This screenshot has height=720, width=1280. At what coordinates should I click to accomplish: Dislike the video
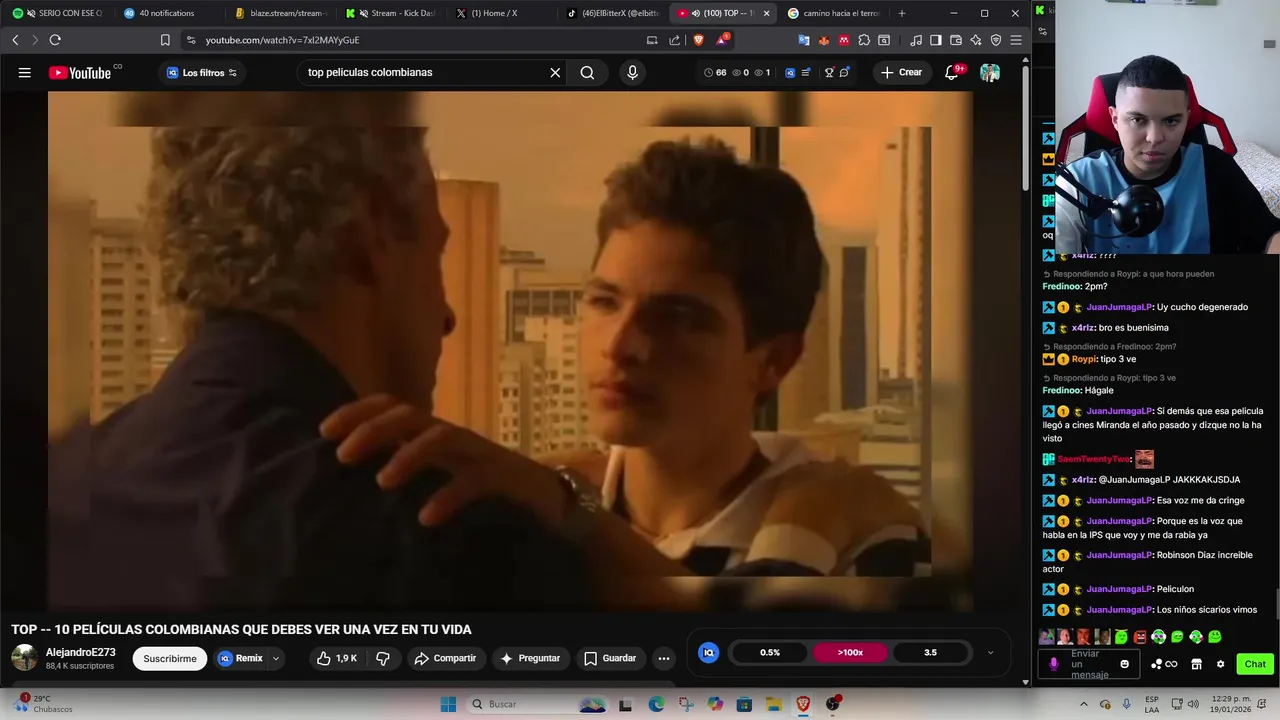382,658
